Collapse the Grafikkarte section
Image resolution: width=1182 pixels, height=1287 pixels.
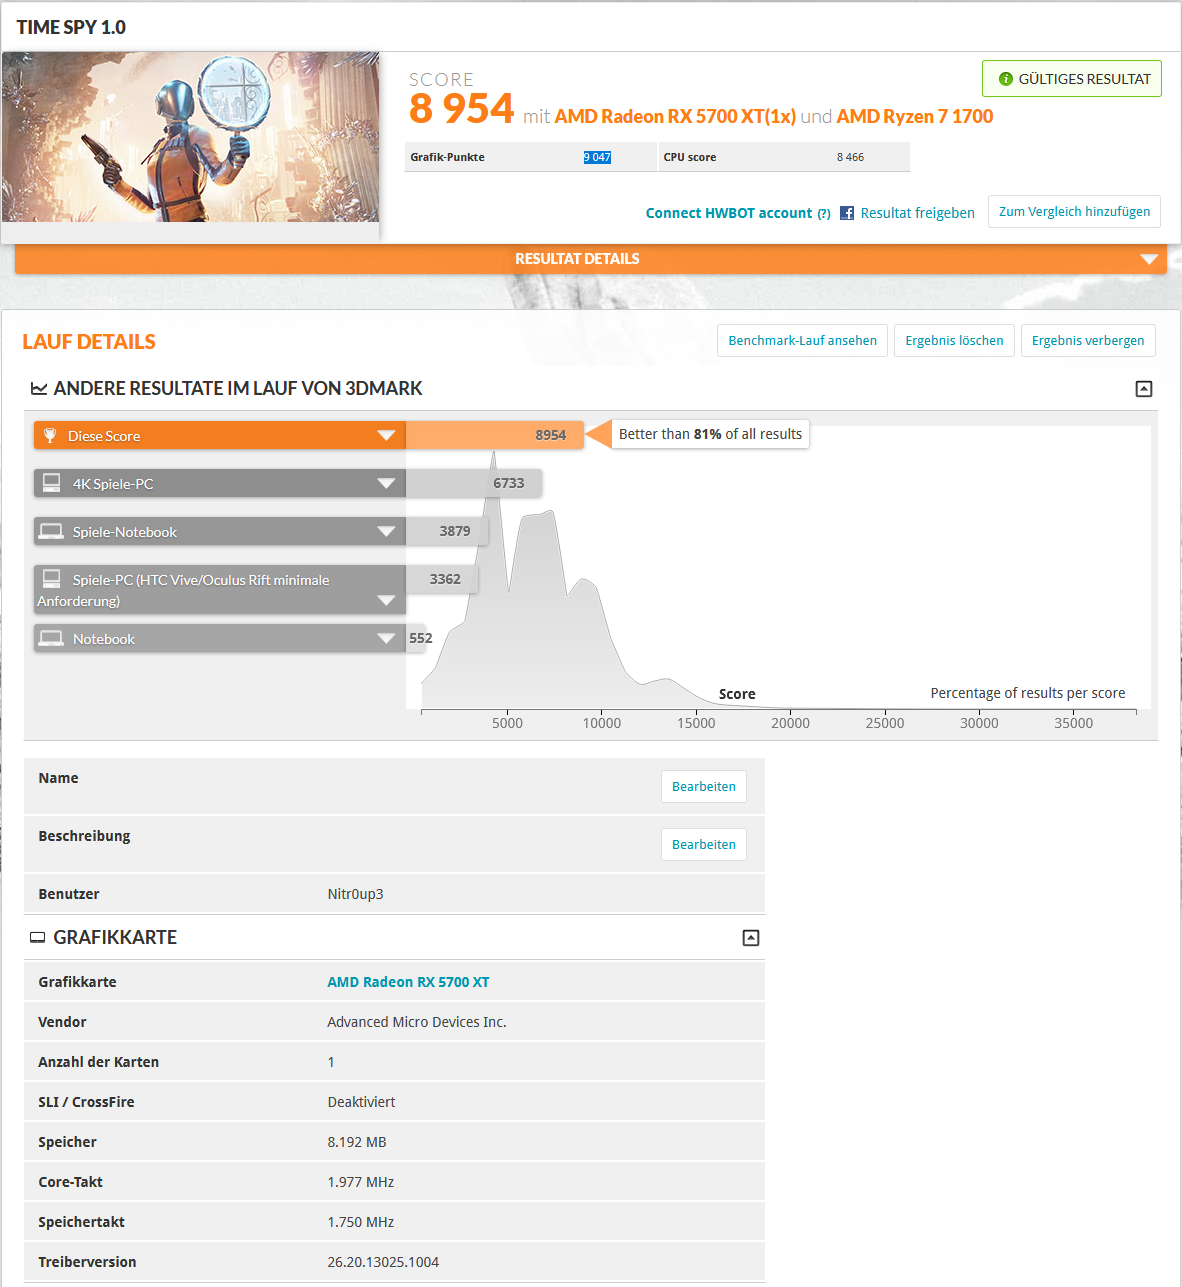point(751,938)
